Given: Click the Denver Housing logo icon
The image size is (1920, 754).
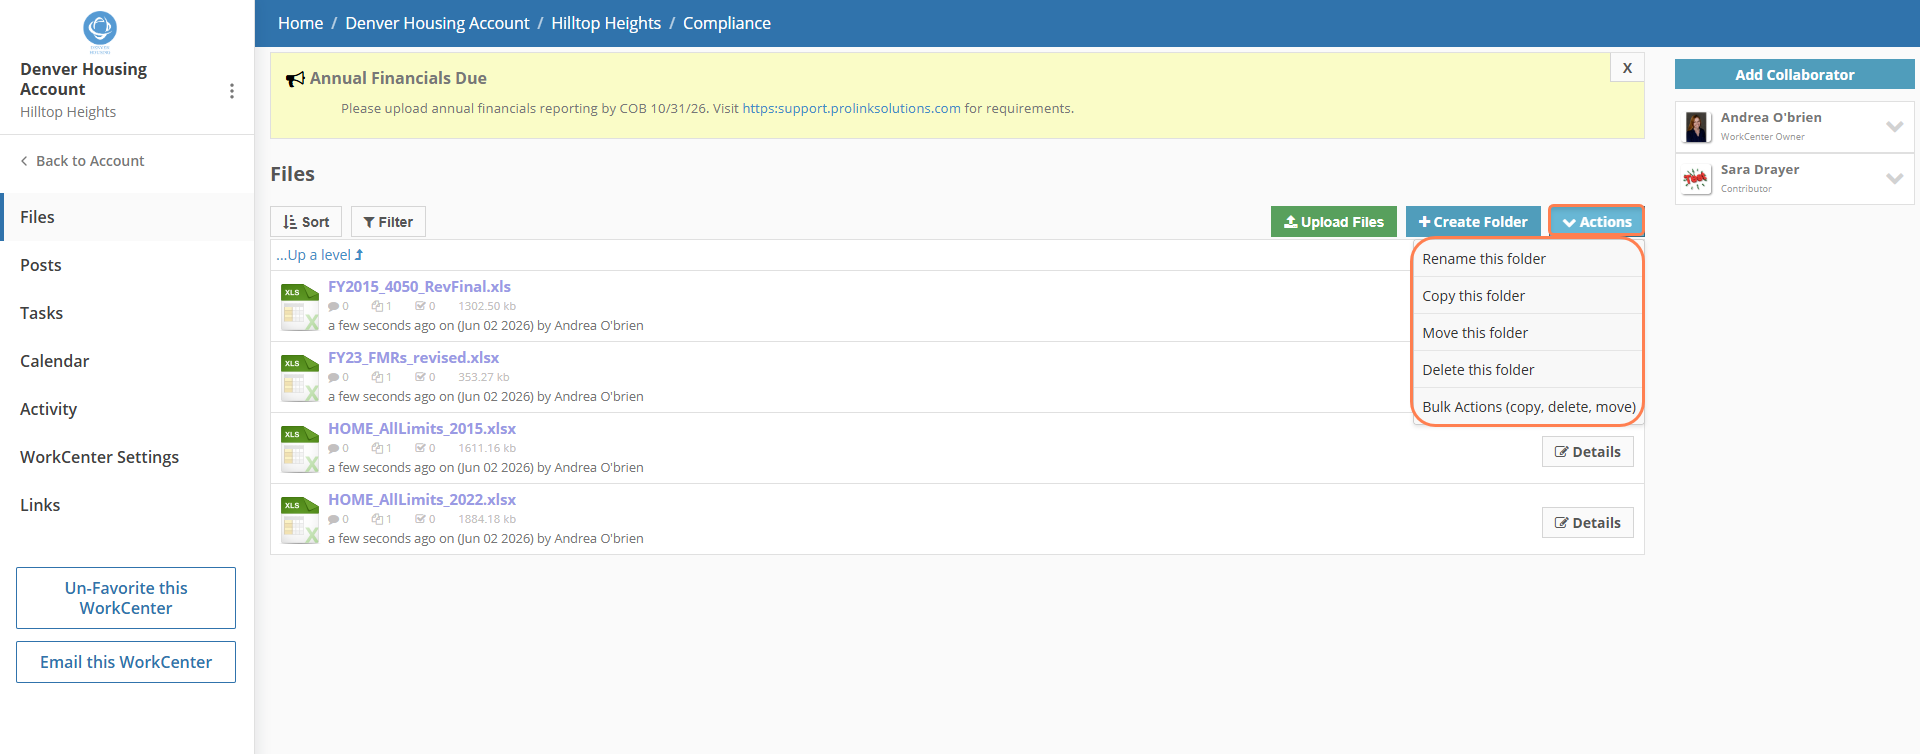Looking at the screenshot, I should click(100, 30).
